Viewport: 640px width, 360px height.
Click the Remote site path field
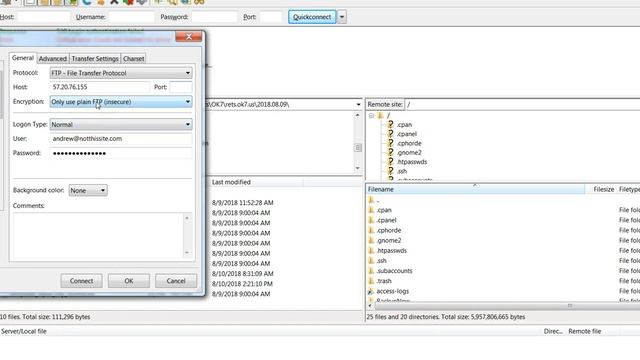(x=522, y=104)
